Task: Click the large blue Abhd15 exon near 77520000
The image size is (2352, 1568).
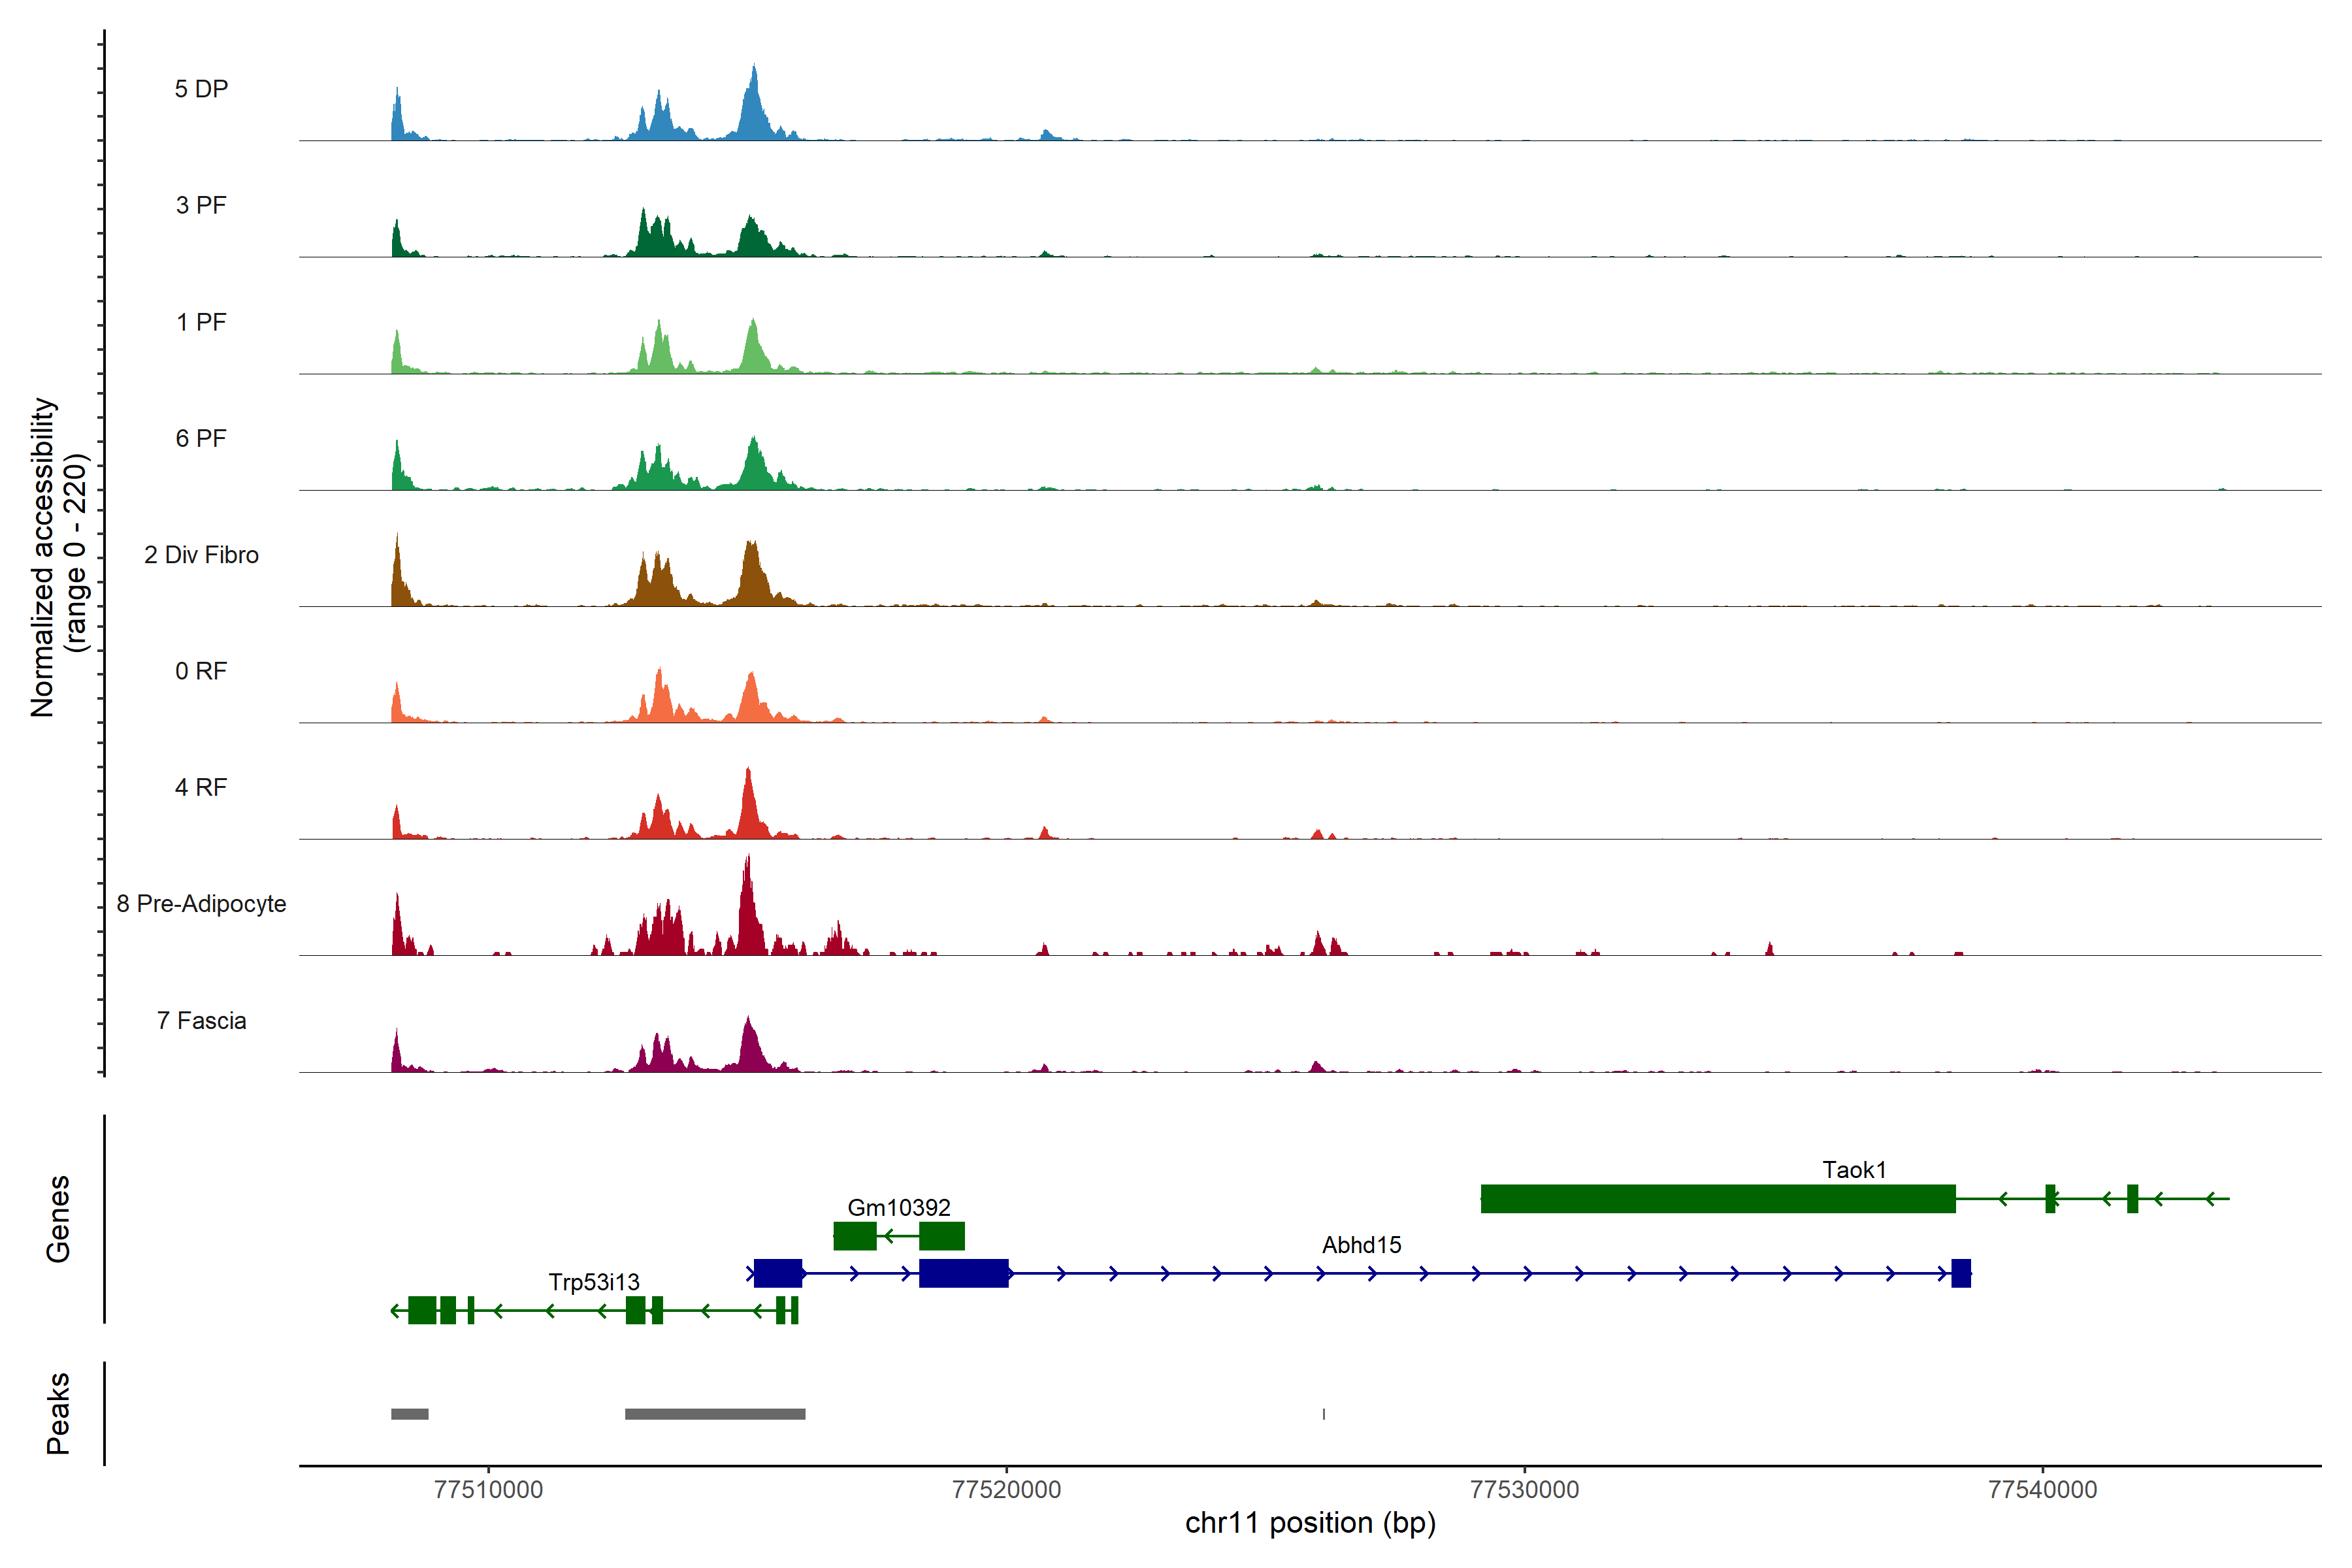Action: 963,1273
